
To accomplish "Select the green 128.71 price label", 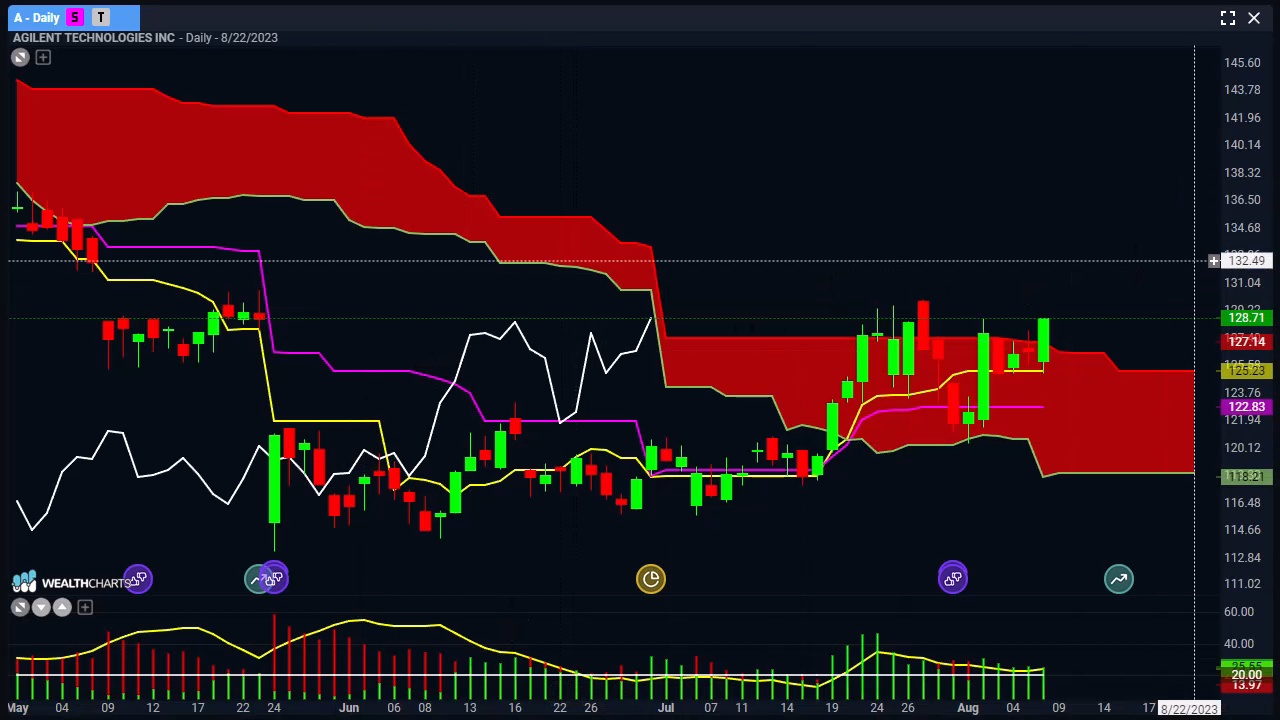I will 1246,318.
